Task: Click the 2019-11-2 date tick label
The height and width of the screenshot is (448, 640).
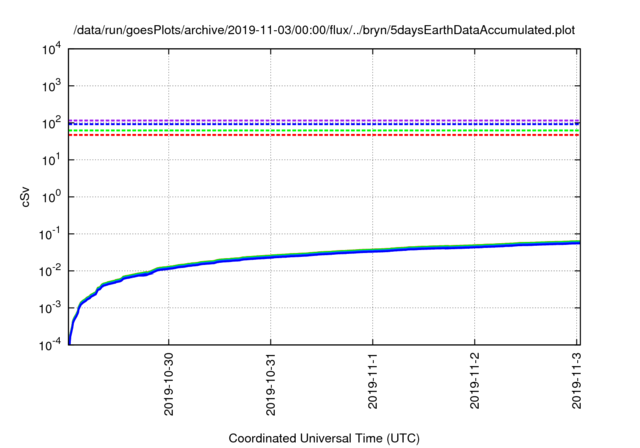Action: [x=474, y=381]
